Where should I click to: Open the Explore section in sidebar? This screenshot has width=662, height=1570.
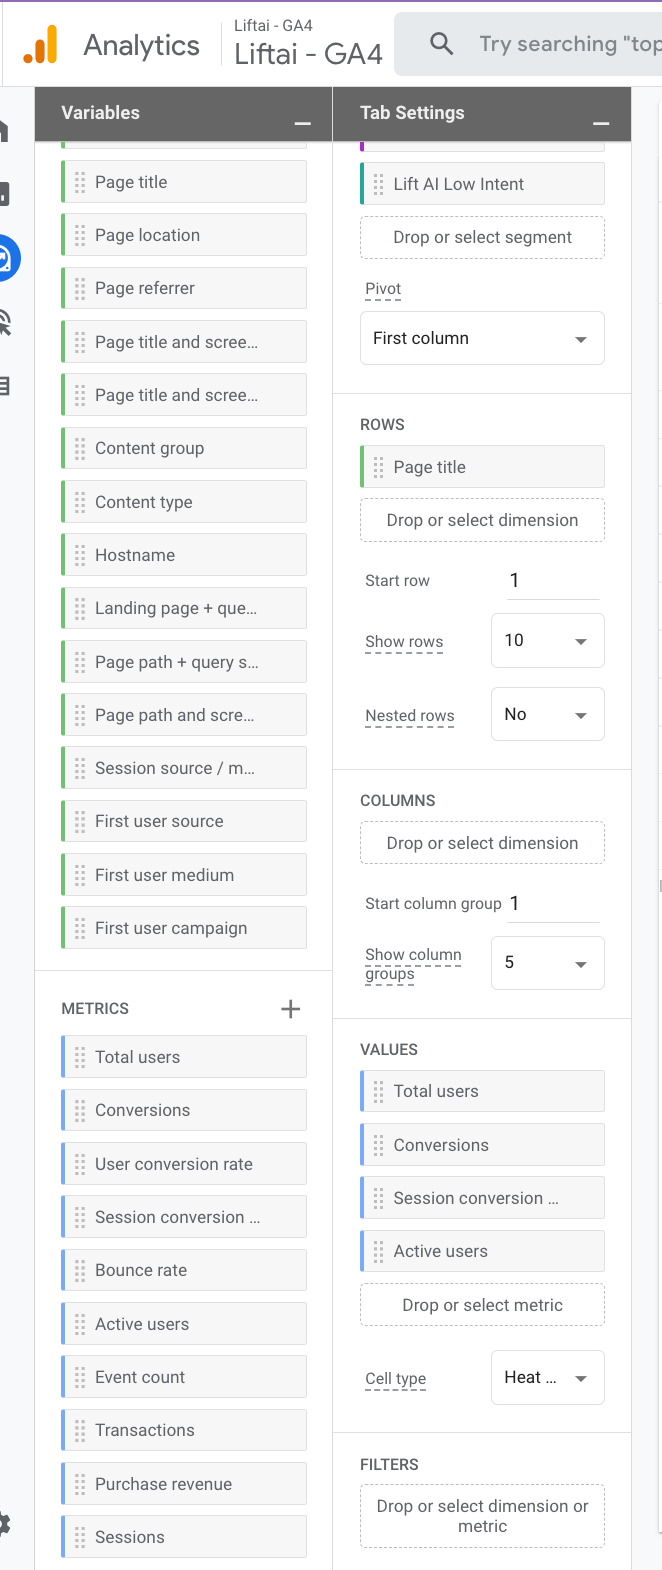pos(5,259)
